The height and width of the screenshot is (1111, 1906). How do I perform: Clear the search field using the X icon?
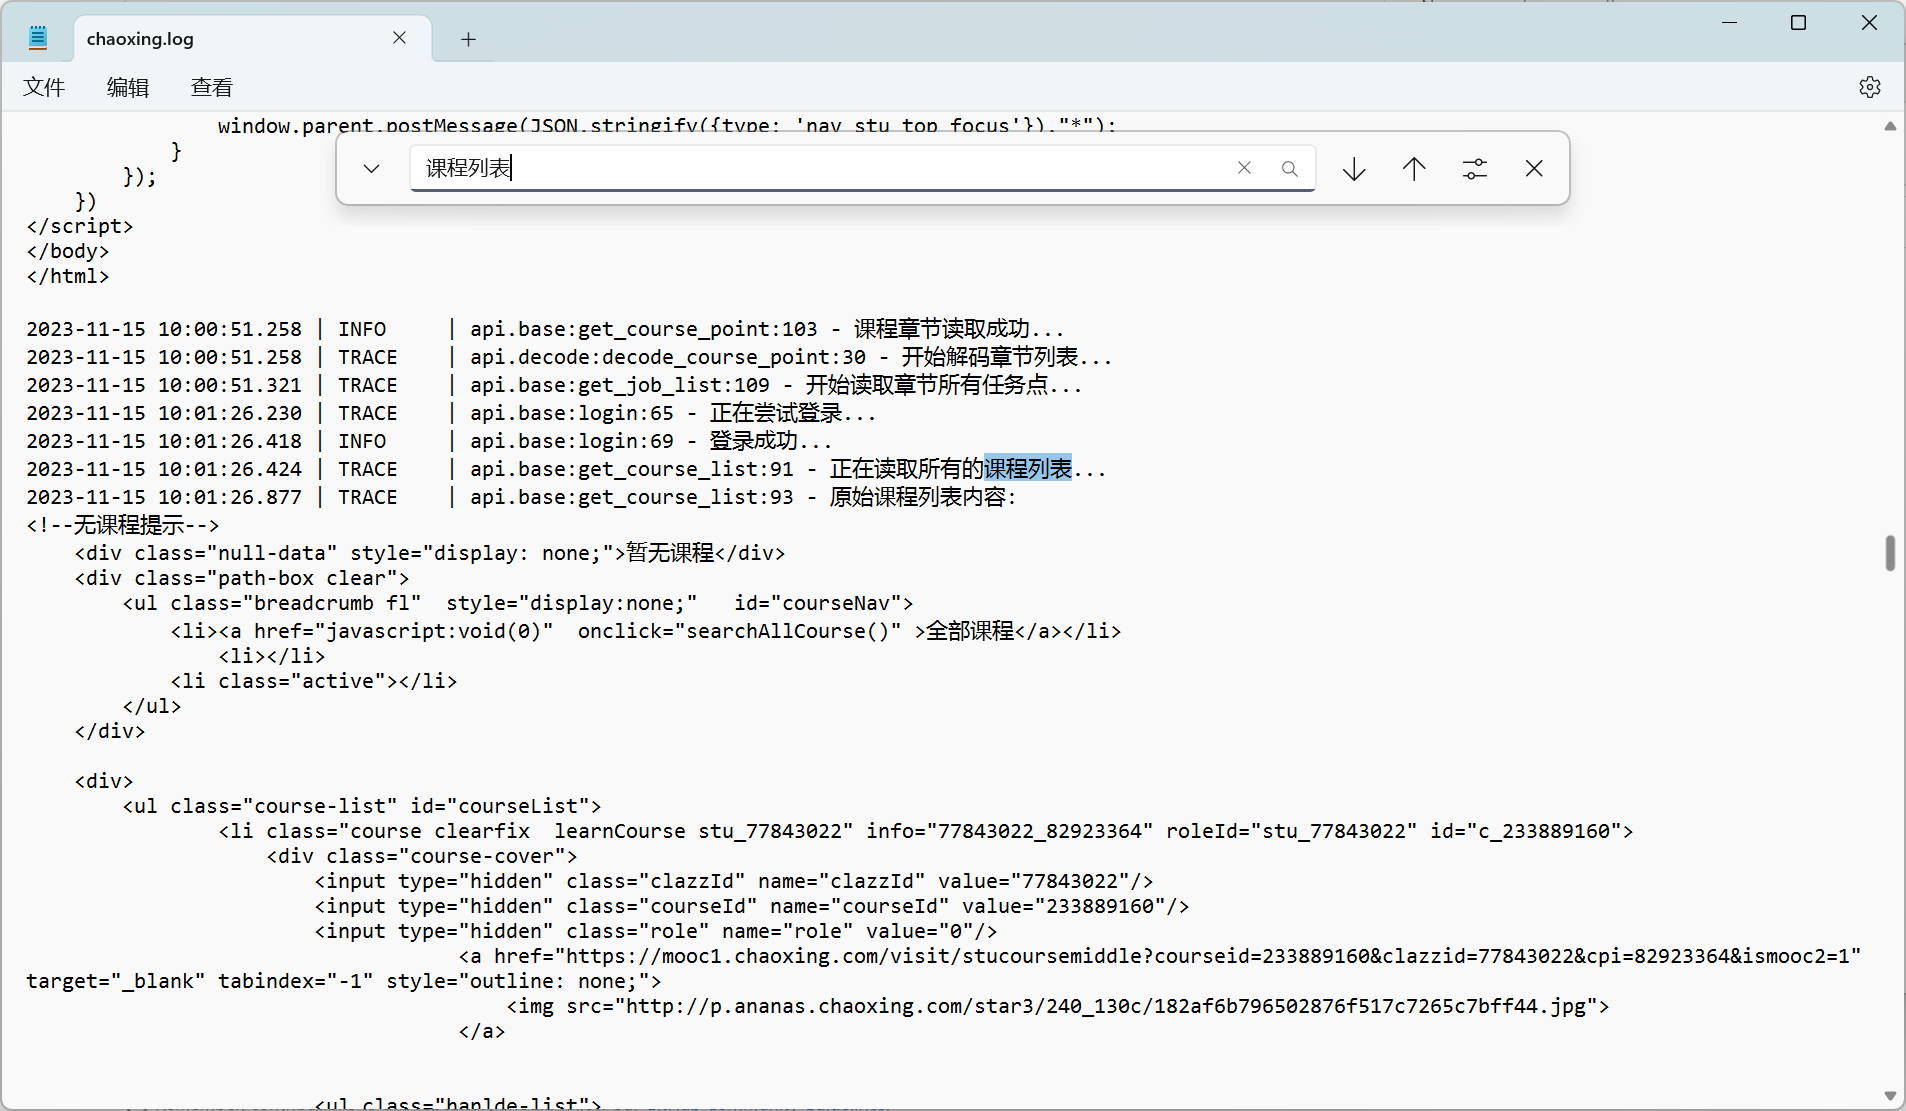click(x=1244, y=168)
